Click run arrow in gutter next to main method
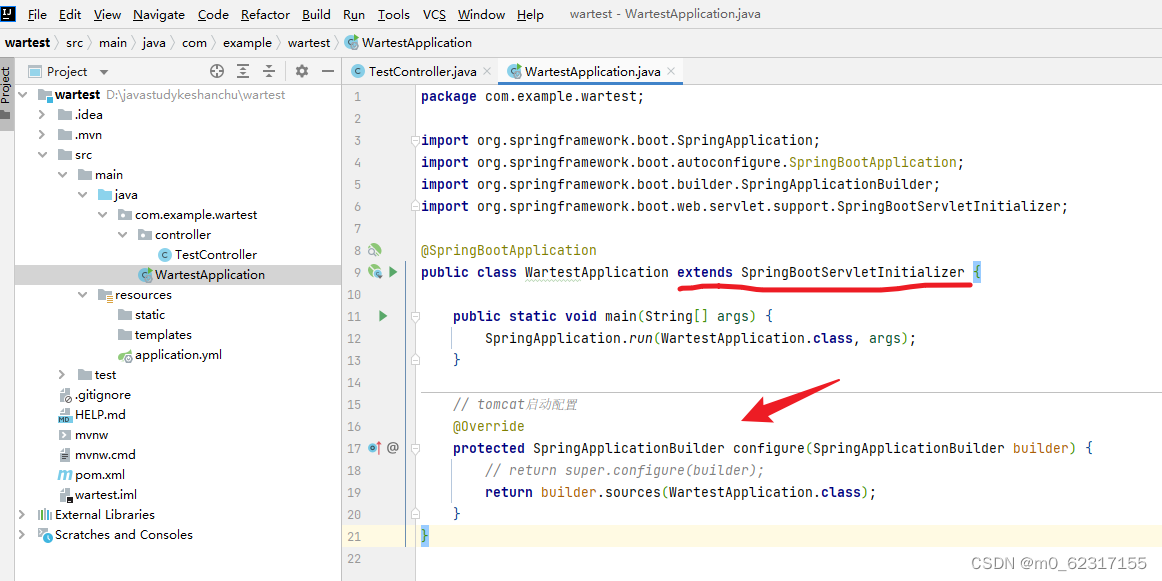This screenshot has width=1162, height=581. pyautogui.click(x=381, y=316)
